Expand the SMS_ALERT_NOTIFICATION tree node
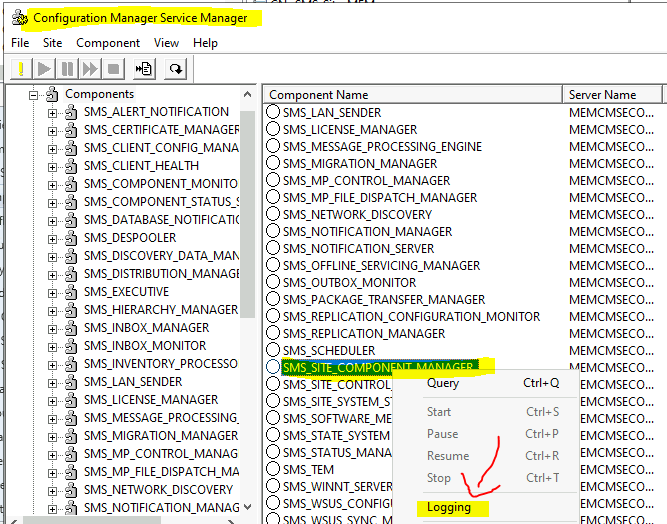 52,114
